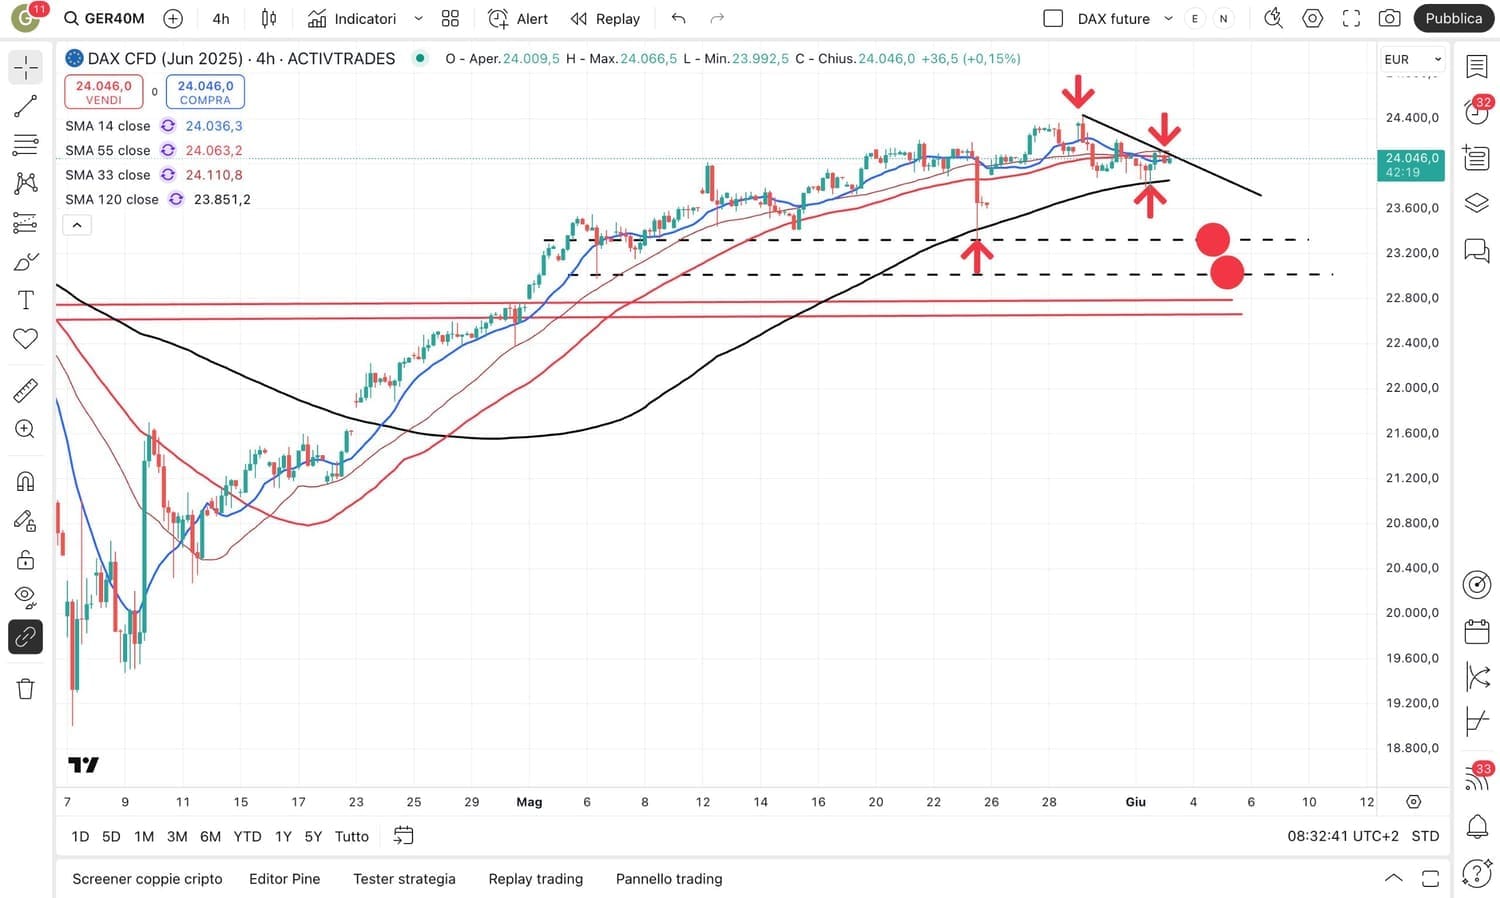Screen dimensions: 1500x898
Task: Open alerts panel with clock icon
Action: point(1477,111)
